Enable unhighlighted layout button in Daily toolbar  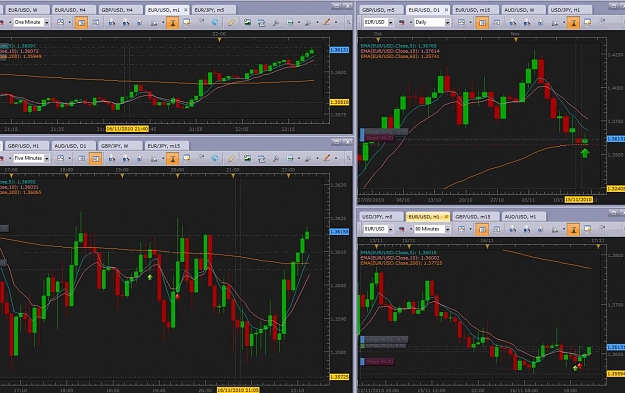(x=497, y=23)
